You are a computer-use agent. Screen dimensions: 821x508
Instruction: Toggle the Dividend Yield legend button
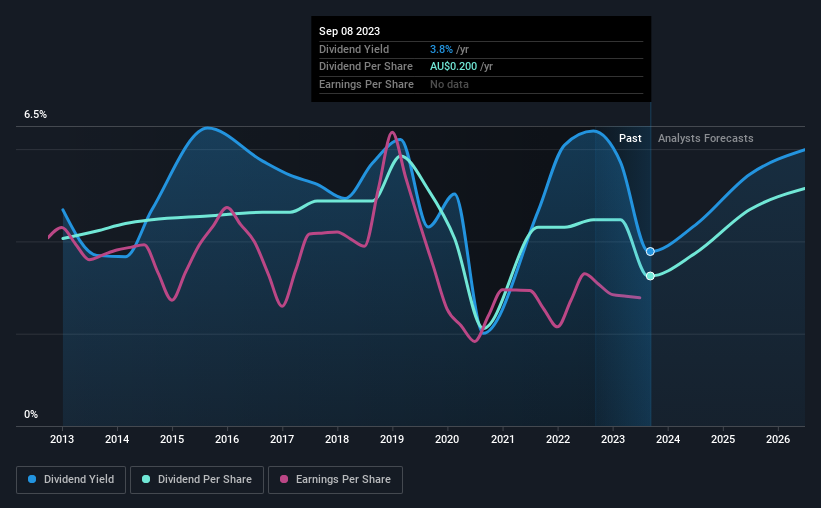(71, 480)
